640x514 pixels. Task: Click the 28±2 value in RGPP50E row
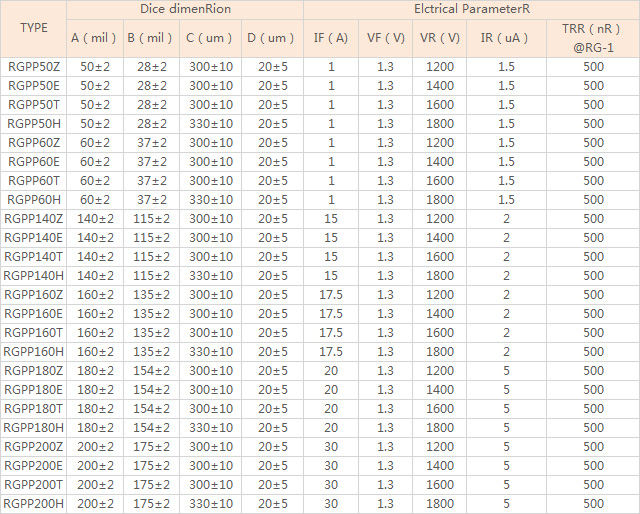pos(152,86)
